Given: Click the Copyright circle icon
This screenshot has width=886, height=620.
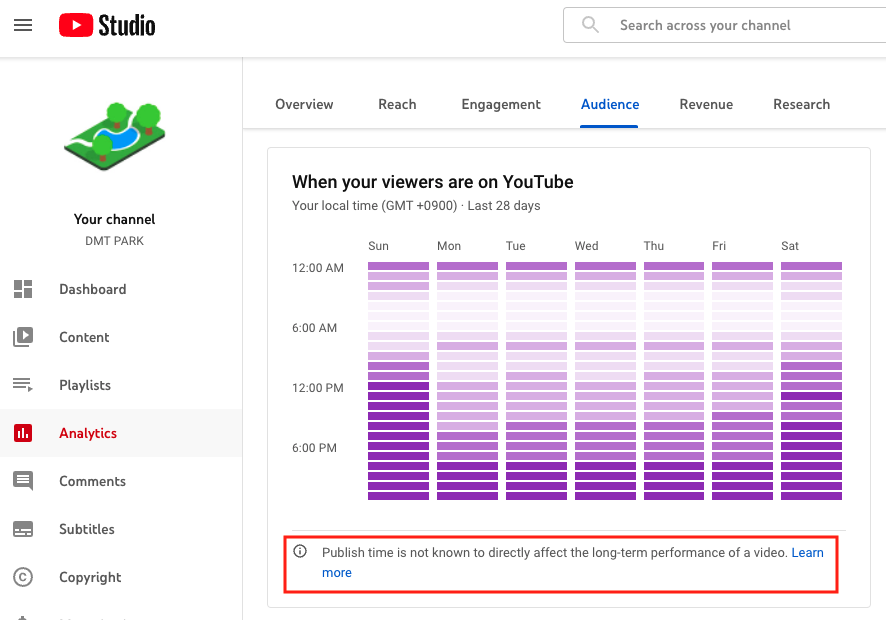Looking at the screenshot, I should coord(23,577).
